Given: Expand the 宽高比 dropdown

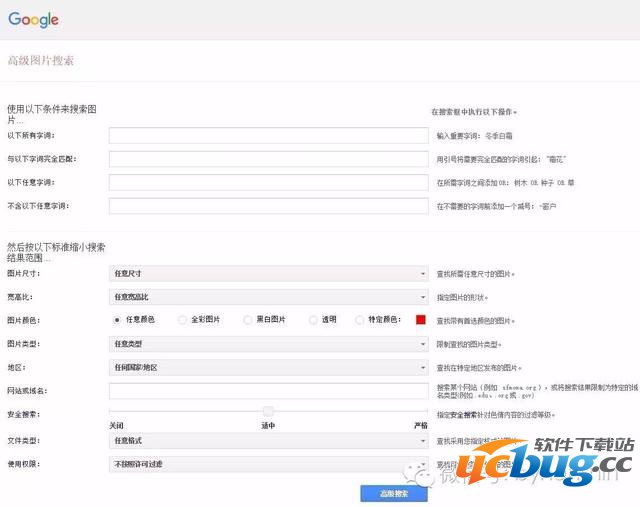Looking at the screenshot, I should (269, 297).
